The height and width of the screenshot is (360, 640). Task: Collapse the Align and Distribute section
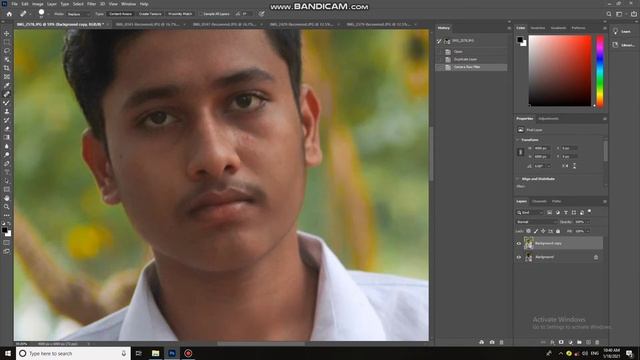[x=518, y=179]
